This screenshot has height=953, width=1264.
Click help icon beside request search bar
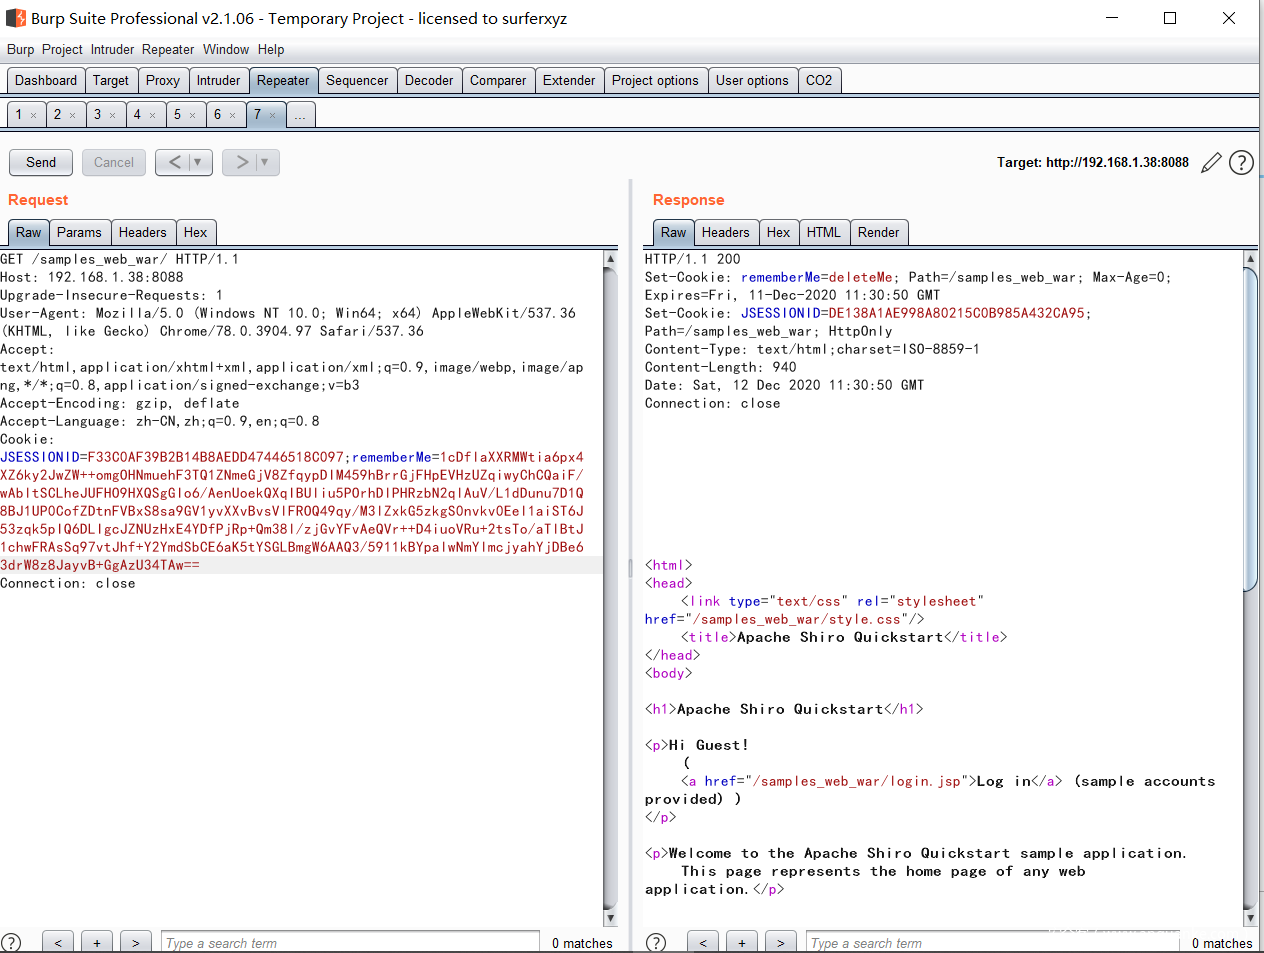pos(11,943)
